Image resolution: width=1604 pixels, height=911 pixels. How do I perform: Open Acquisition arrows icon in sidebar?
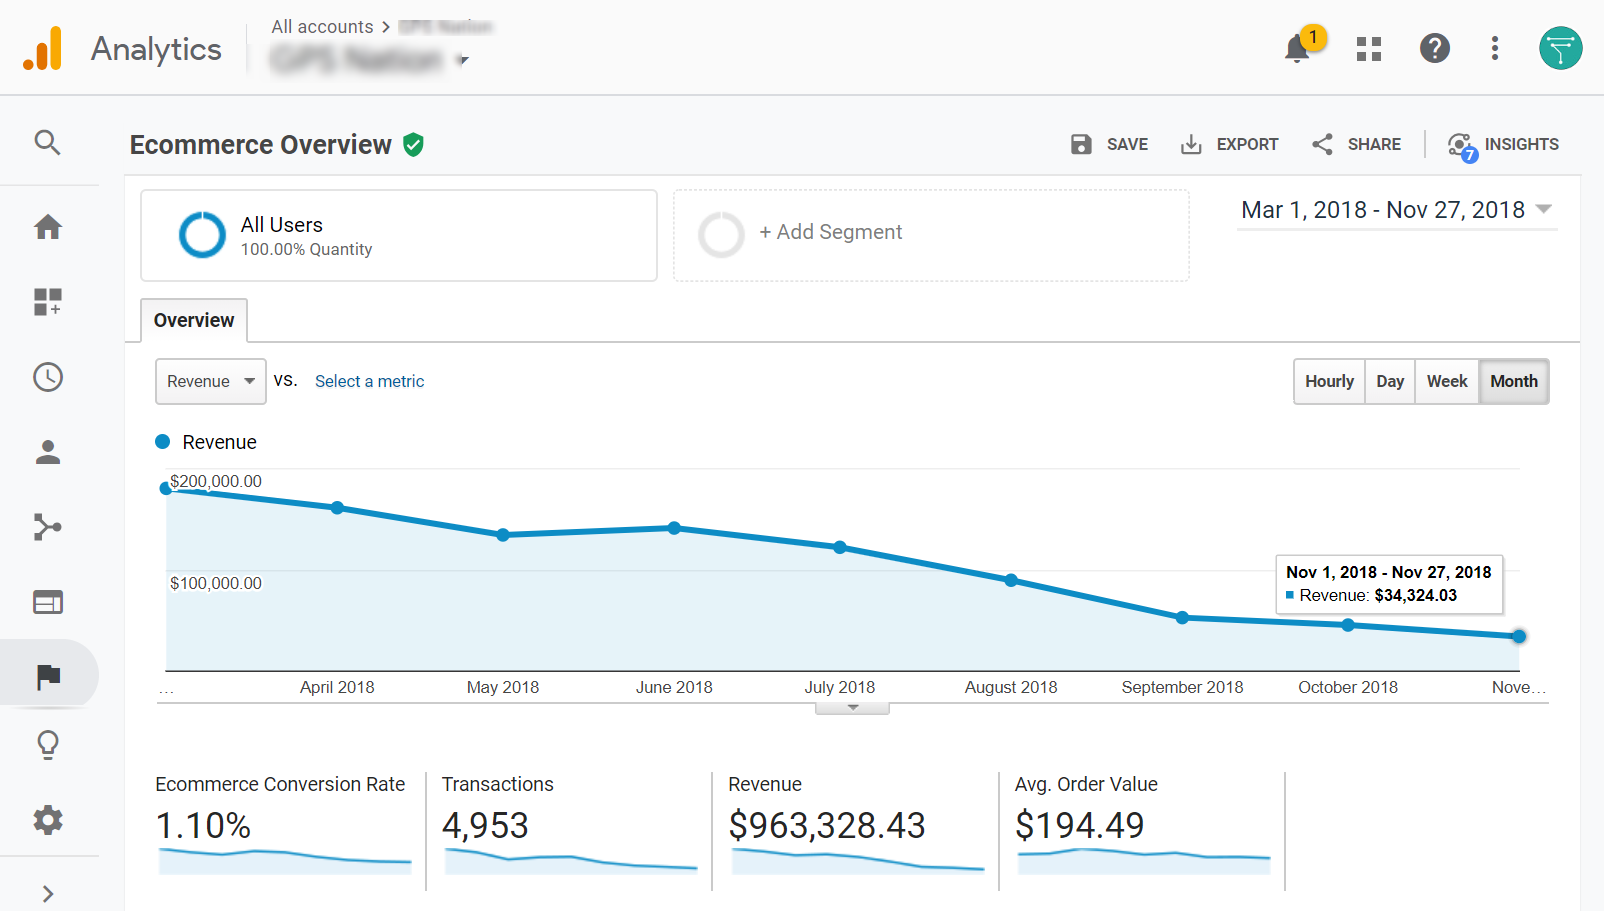[48, 527]
